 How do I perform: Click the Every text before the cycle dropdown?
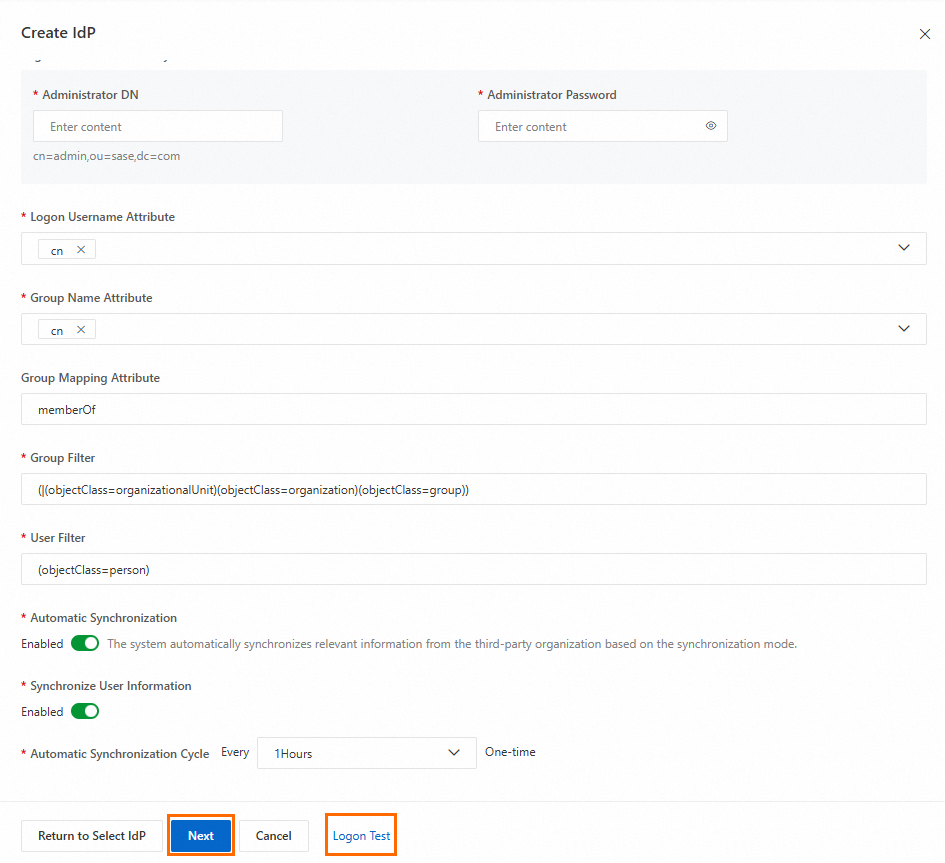tap(235, 752)
